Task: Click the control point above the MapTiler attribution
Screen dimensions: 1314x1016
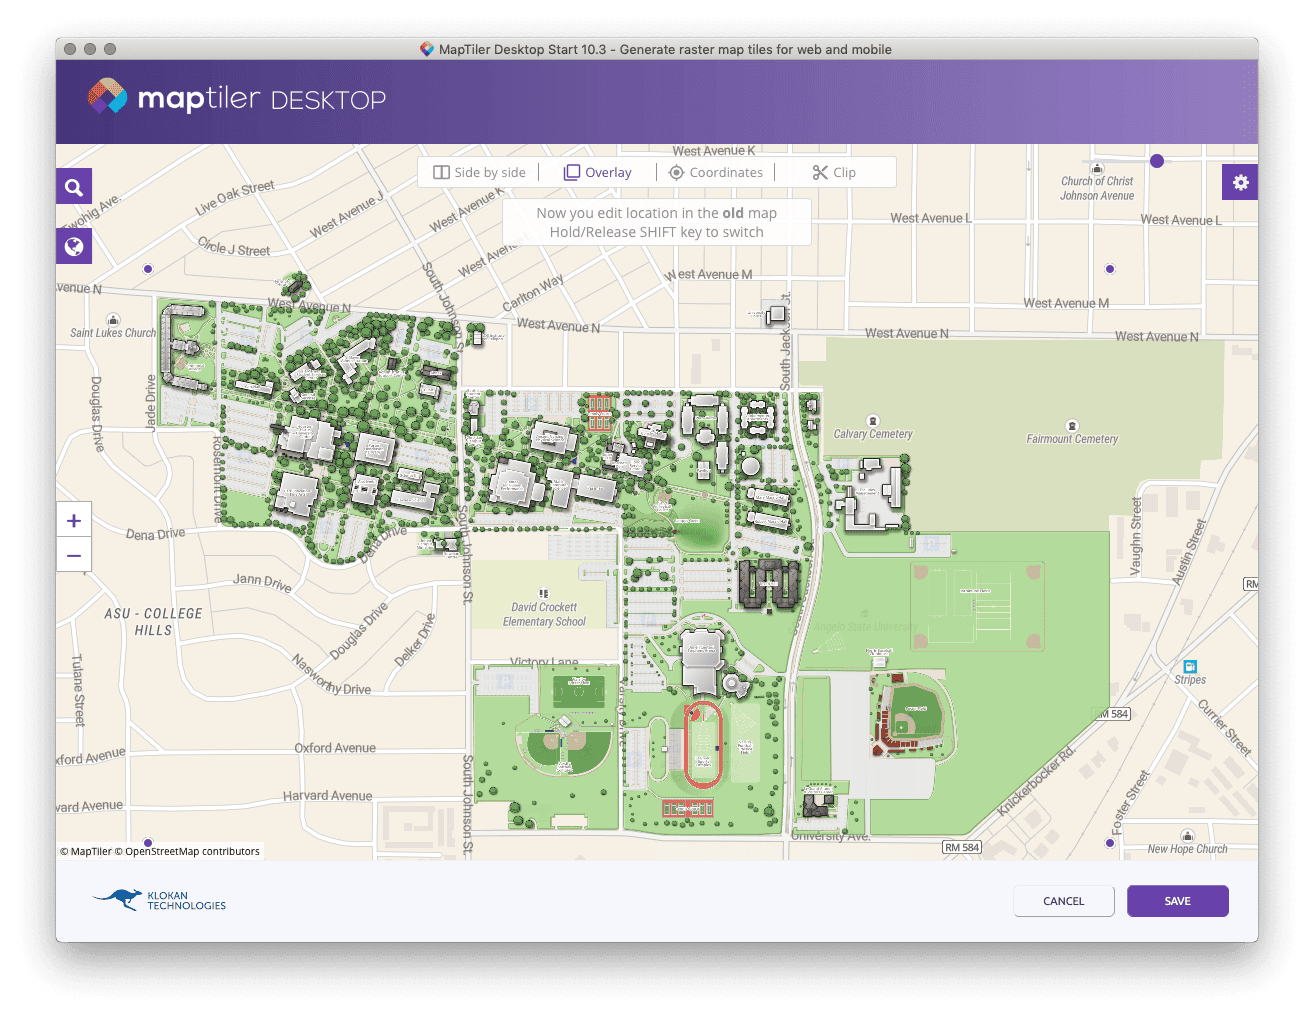Action: click(148, 843)
